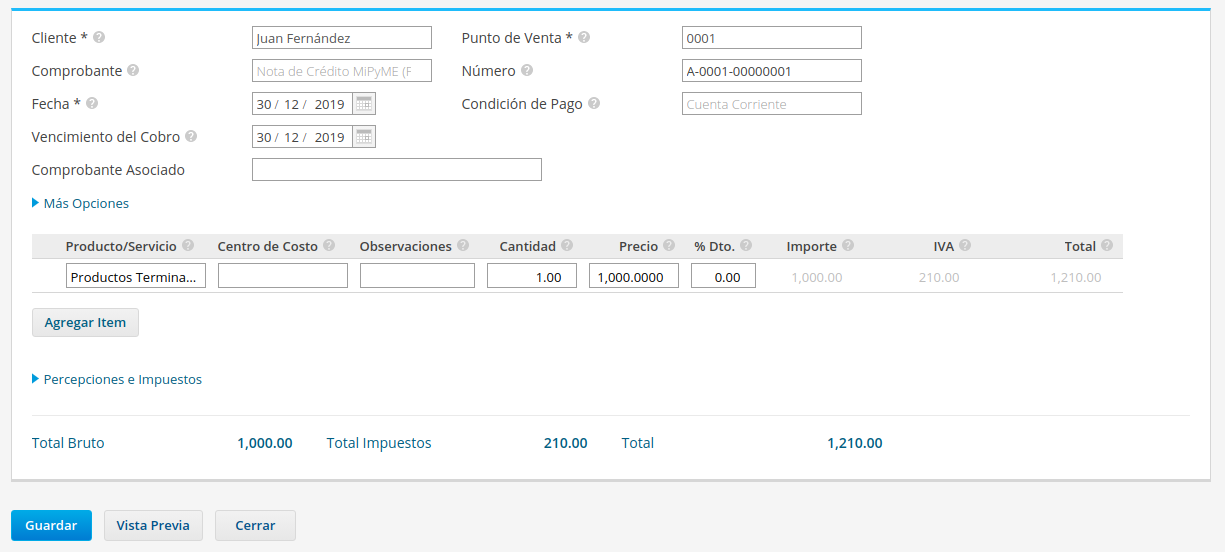Click the Precio field showing 1,000.0000
The height and width of the screenshot is (552, 1225).
[634, 277]
